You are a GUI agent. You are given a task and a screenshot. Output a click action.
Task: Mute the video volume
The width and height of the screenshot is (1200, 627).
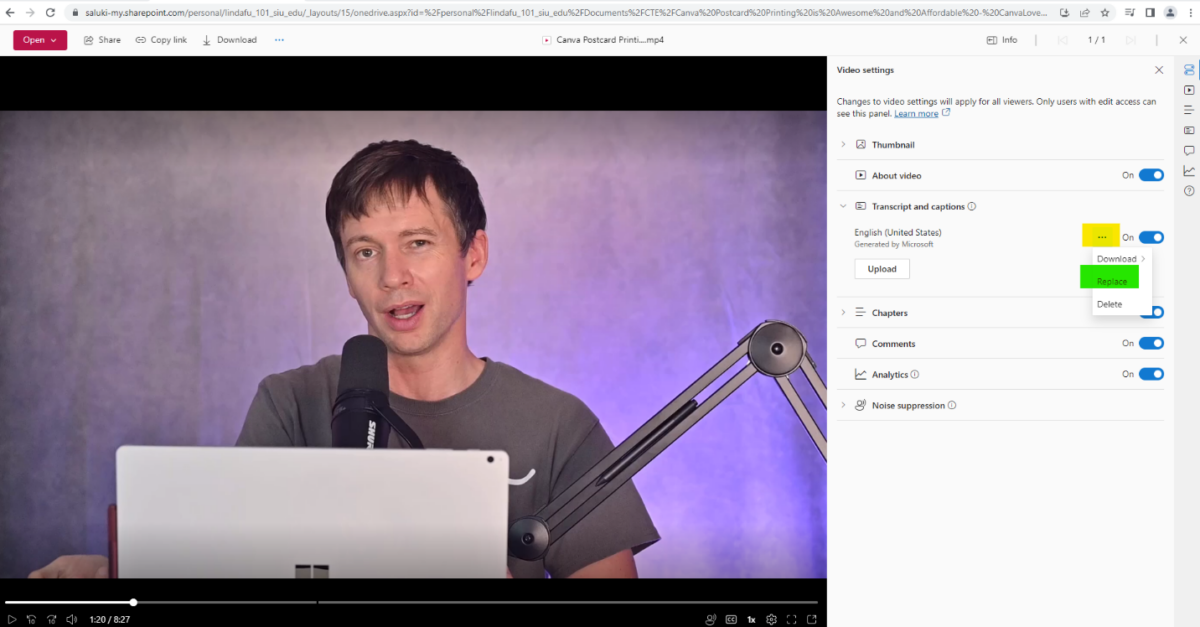pyautogui.click(x=70, y=619)
